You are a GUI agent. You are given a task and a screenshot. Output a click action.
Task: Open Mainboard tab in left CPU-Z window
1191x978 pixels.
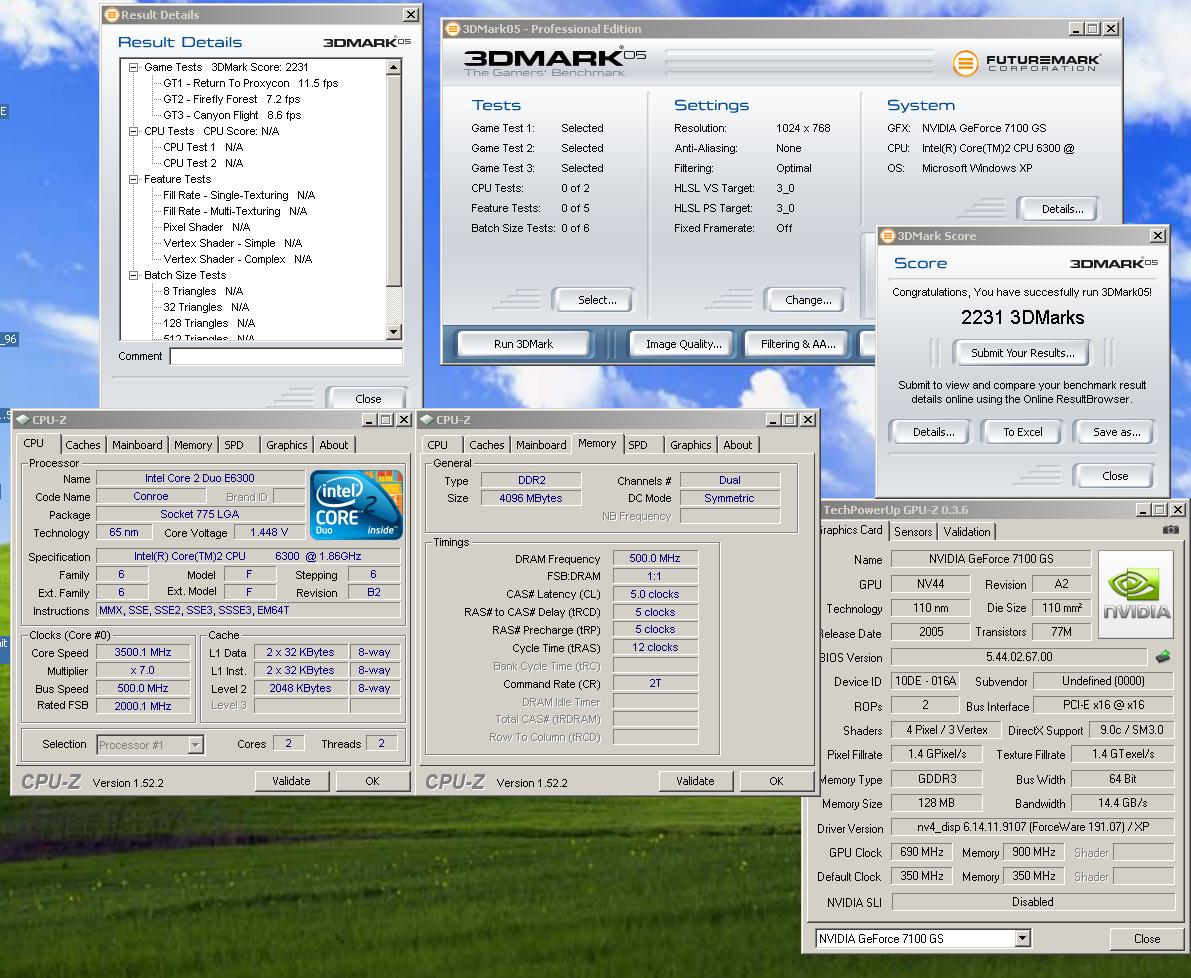click(137, 445)
